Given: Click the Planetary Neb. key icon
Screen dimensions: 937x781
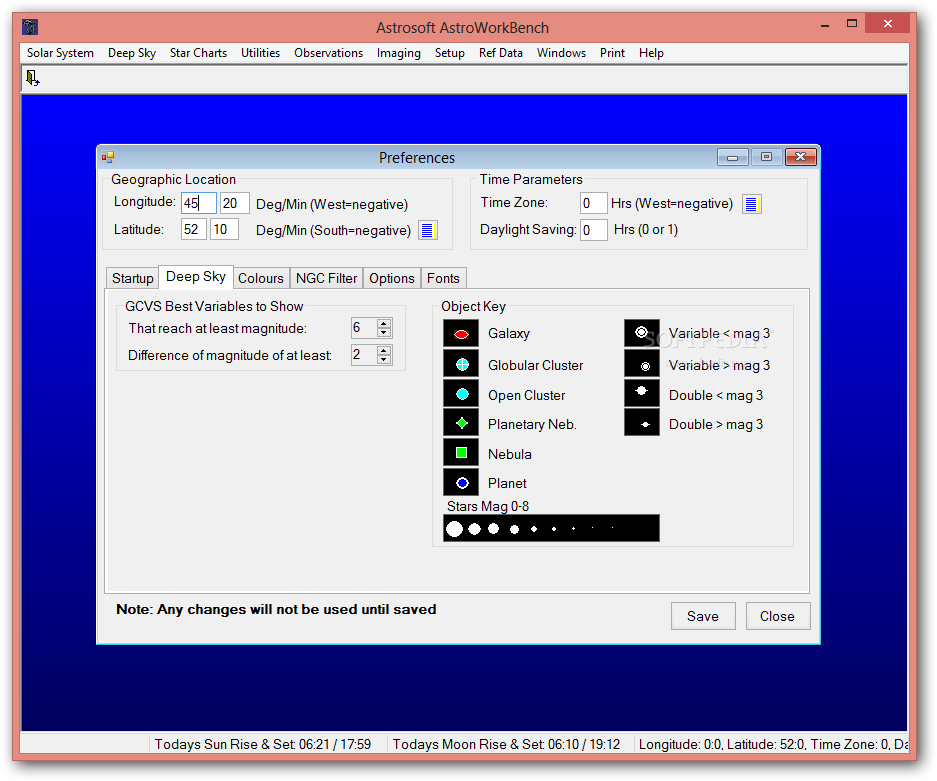Looking at the screenshot, I should [x=461, y=423].
